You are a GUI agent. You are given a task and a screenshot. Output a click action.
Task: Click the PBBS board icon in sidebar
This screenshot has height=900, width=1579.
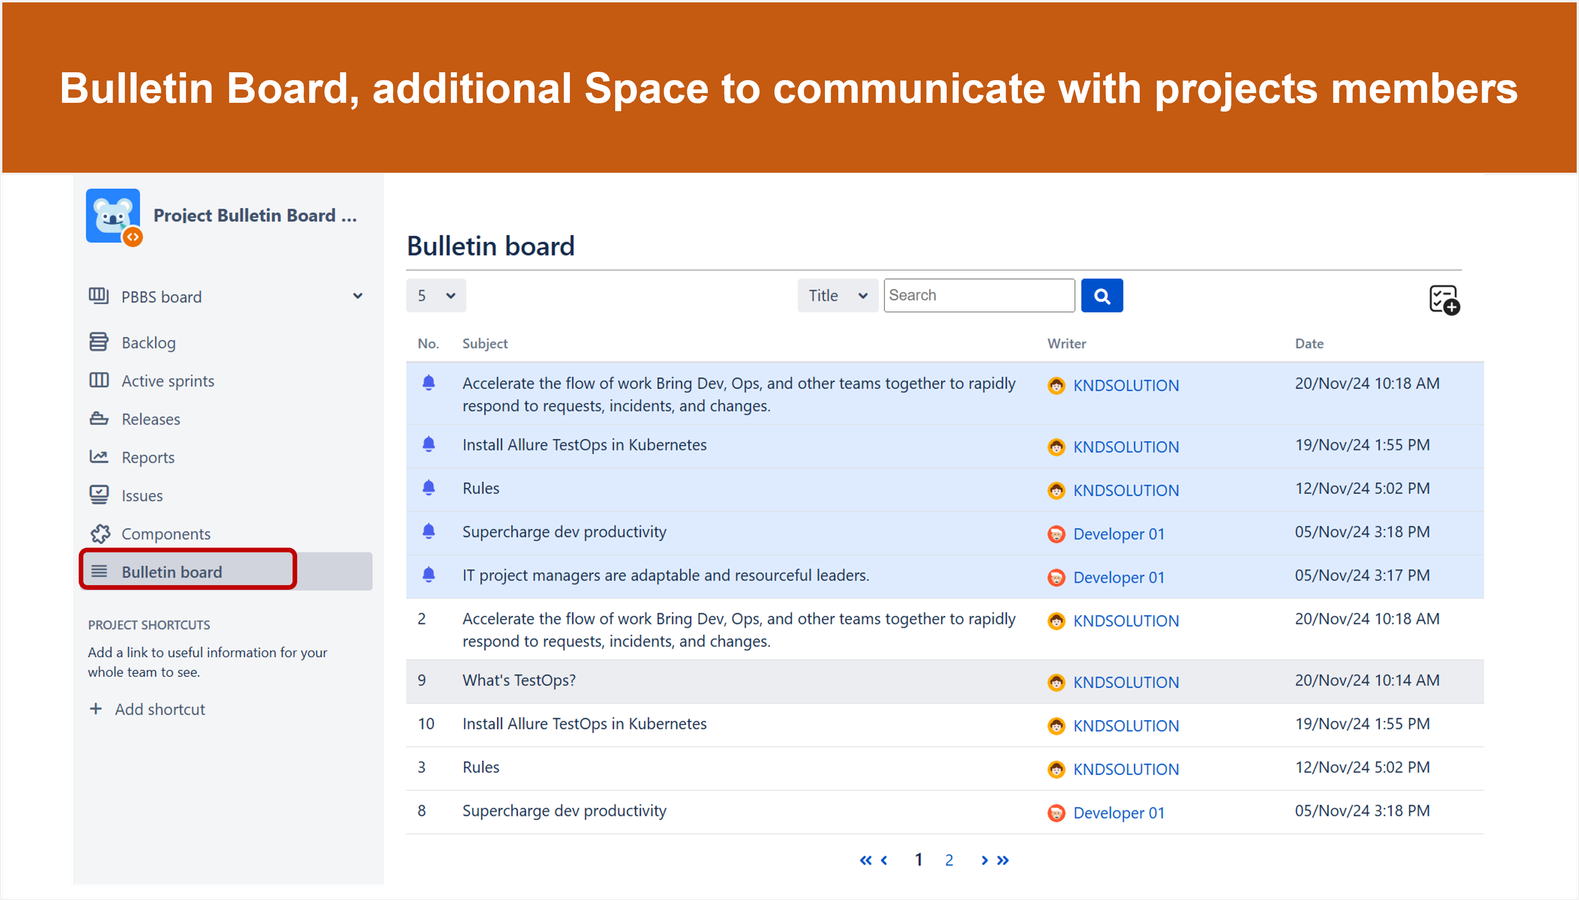coord(99,296)
